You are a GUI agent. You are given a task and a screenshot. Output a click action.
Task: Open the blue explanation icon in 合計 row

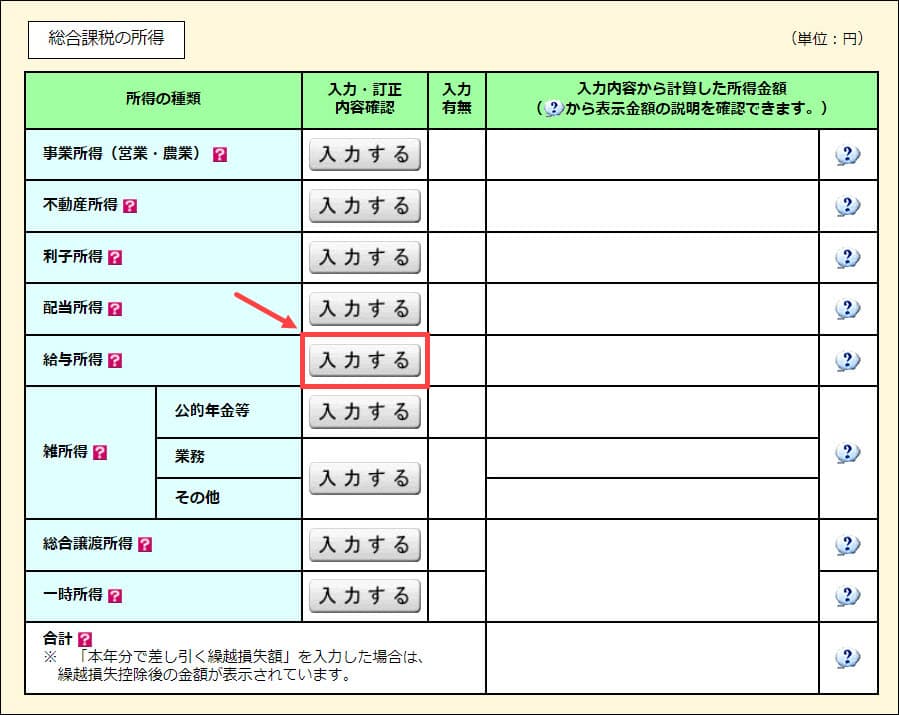tap(847, 657)
